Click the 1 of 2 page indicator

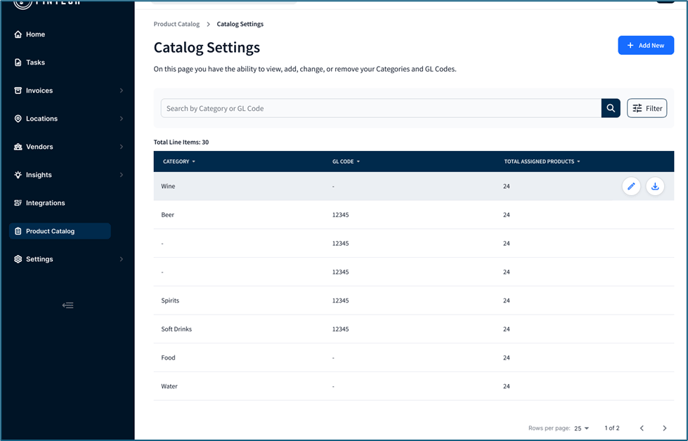click(x=612, y=428)
